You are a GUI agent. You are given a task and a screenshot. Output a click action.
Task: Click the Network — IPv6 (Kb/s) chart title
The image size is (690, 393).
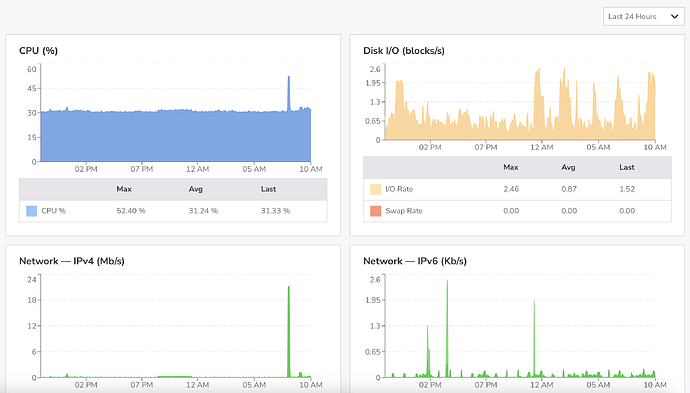415,261
